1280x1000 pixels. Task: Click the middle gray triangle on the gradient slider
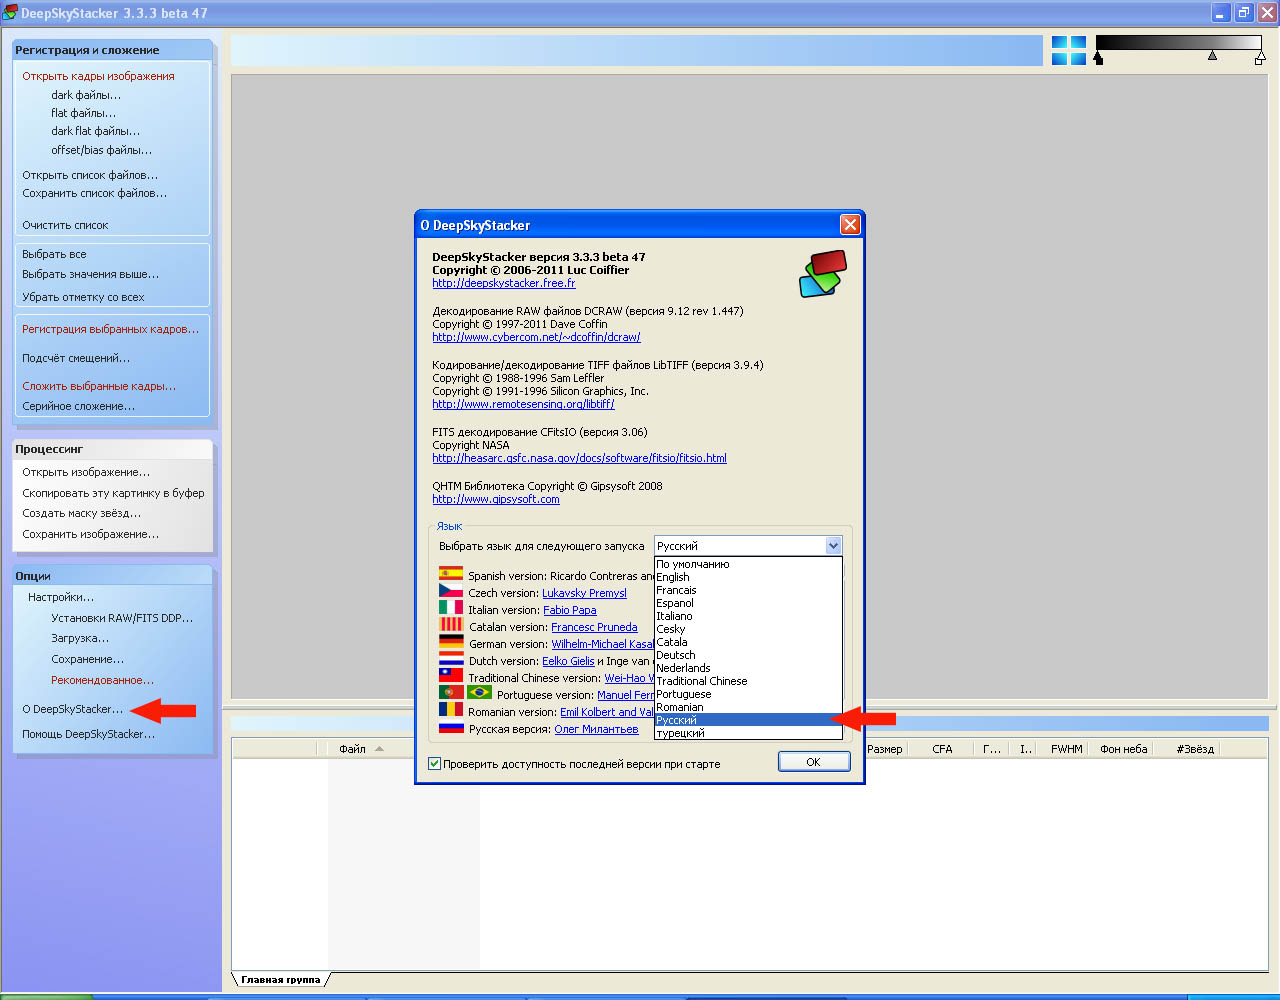point(1212,57)
